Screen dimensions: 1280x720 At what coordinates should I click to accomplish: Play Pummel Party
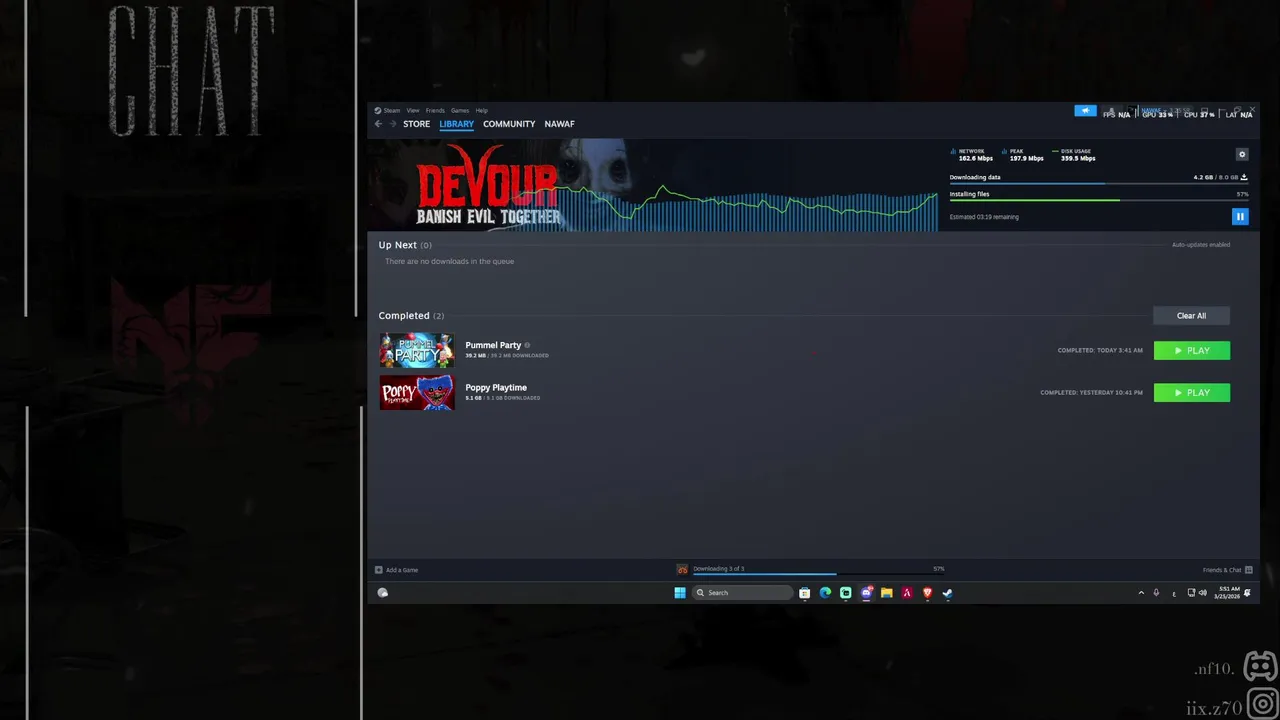click(x=1192, y=350)
